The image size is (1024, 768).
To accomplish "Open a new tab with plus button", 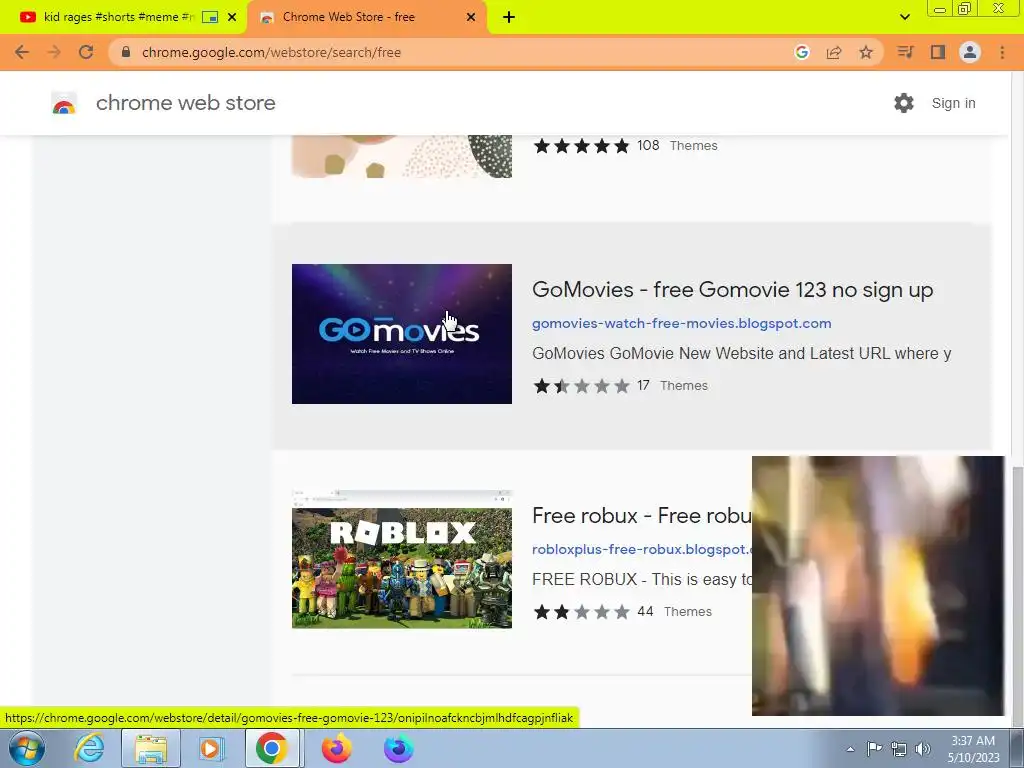I will [509, 18].
